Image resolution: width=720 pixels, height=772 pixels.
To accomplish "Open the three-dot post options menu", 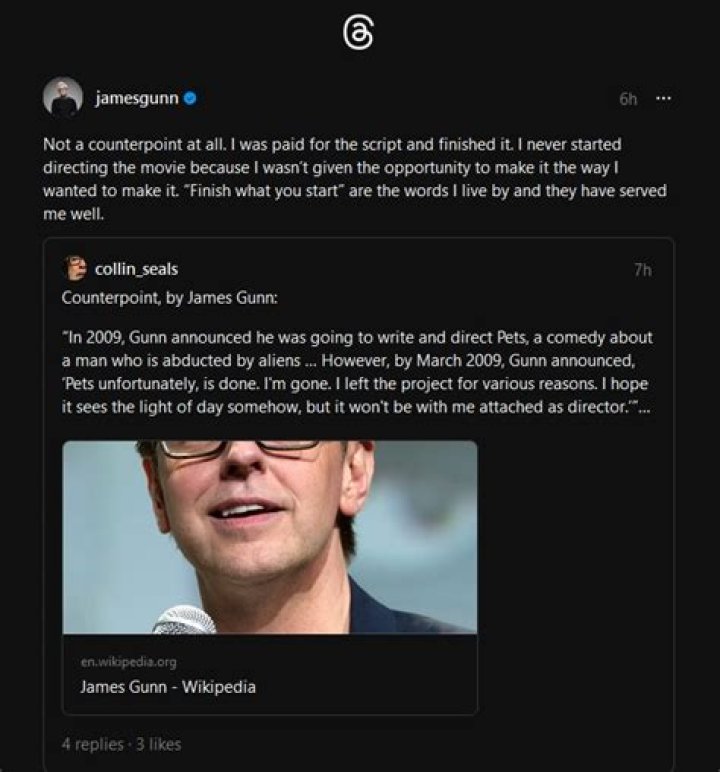I will 662,98.
